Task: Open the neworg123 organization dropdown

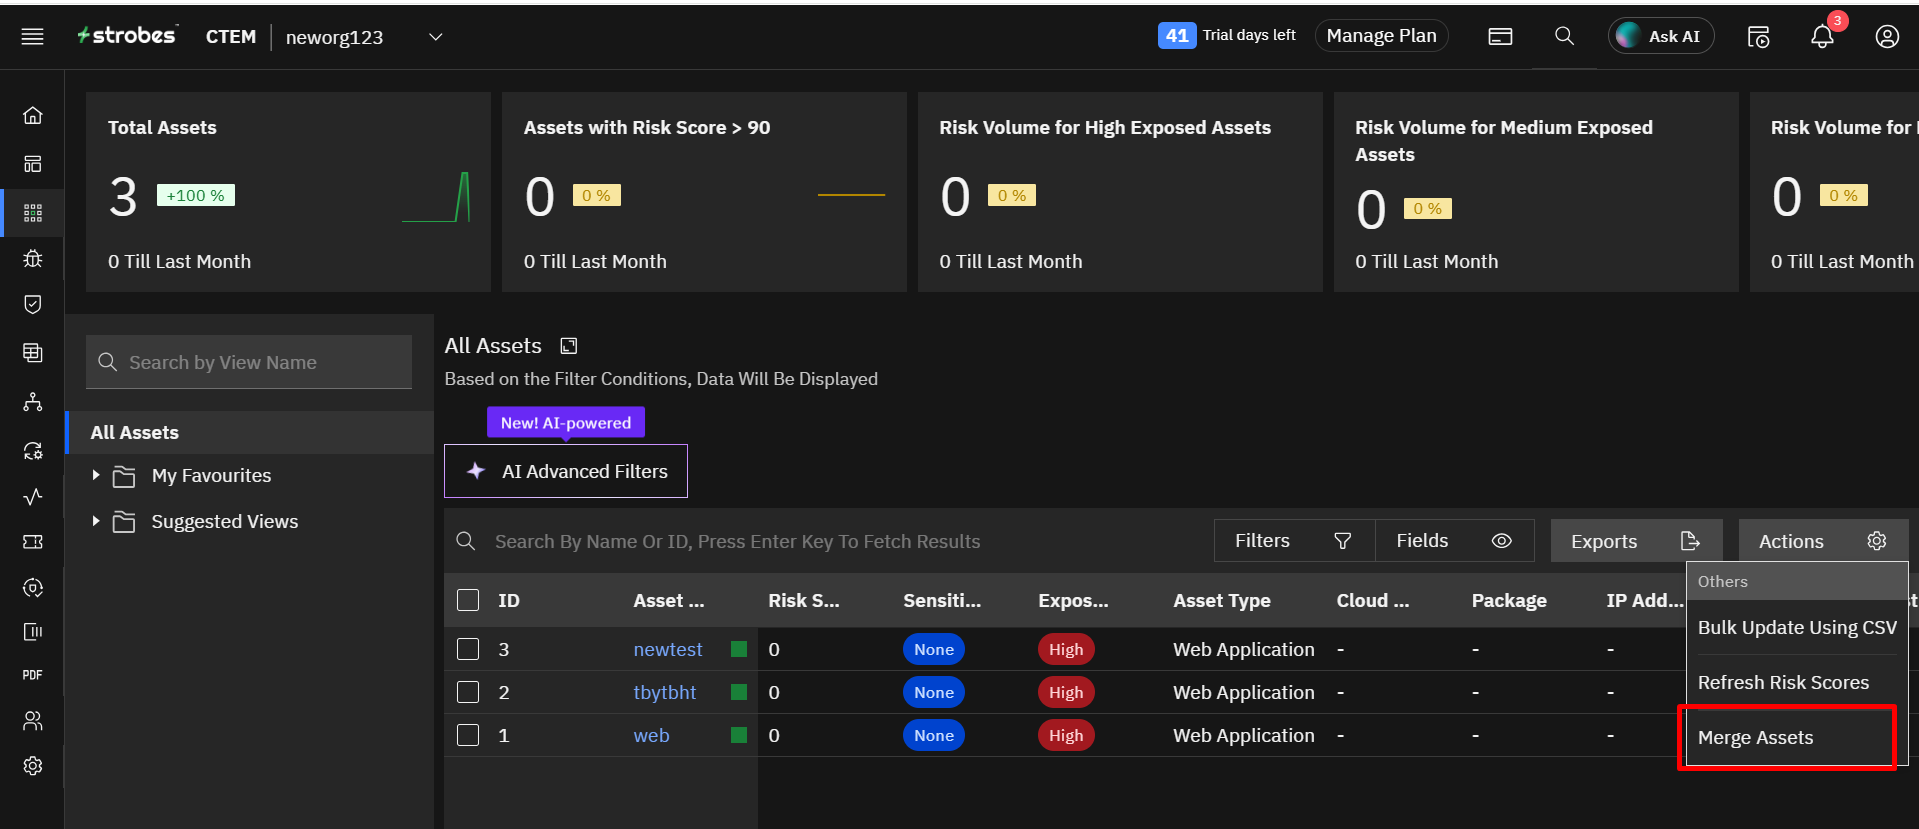Action: (x=436, y=37)
